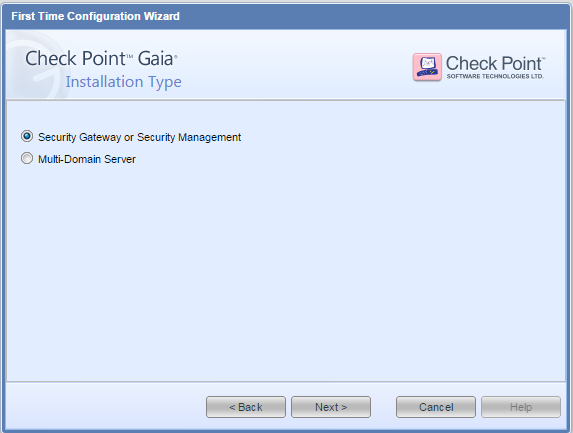Select the Security Gateway or Security Management radio button
This screenshot has height=433, width=573.
pos(27,136)
